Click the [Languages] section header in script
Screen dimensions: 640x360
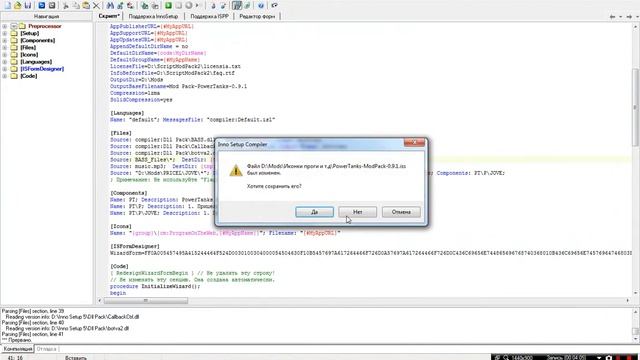point(127,113)
